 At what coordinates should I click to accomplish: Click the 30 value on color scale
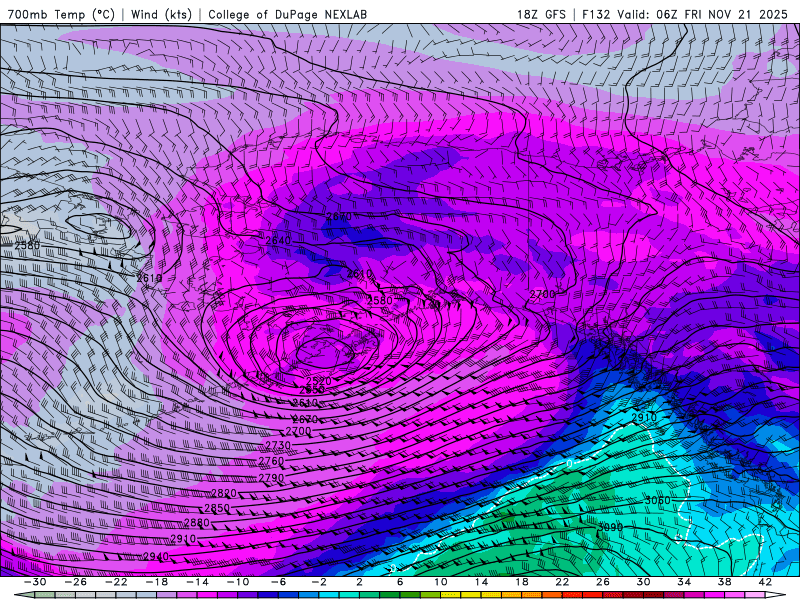pyautogui.click(x=643, y=582)
